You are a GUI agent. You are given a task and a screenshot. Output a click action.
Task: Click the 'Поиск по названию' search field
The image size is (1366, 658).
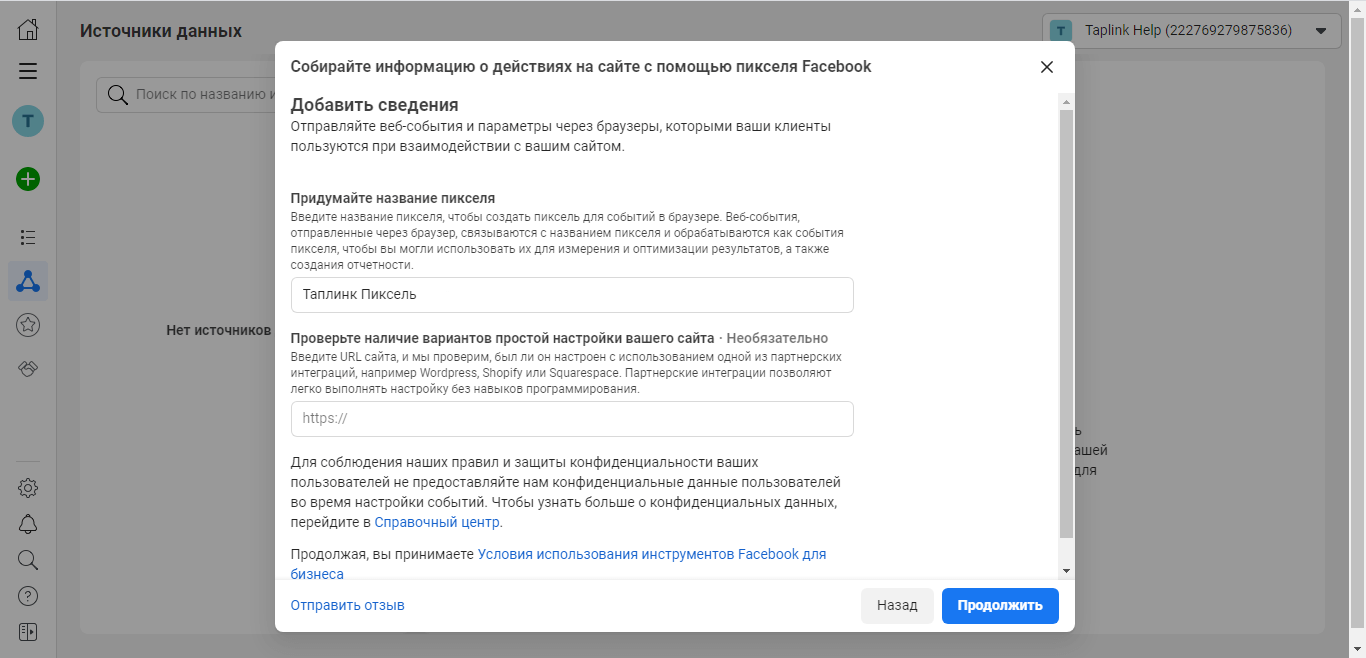coord(185,95)
